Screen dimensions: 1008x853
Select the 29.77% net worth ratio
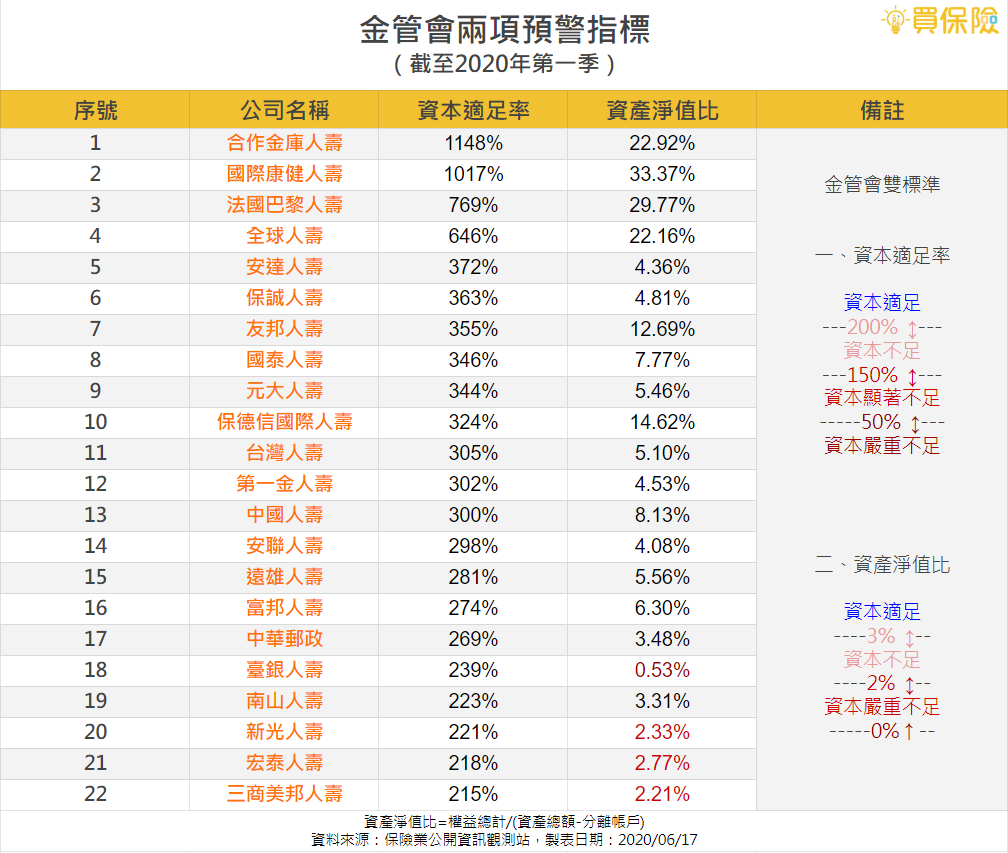662,204
